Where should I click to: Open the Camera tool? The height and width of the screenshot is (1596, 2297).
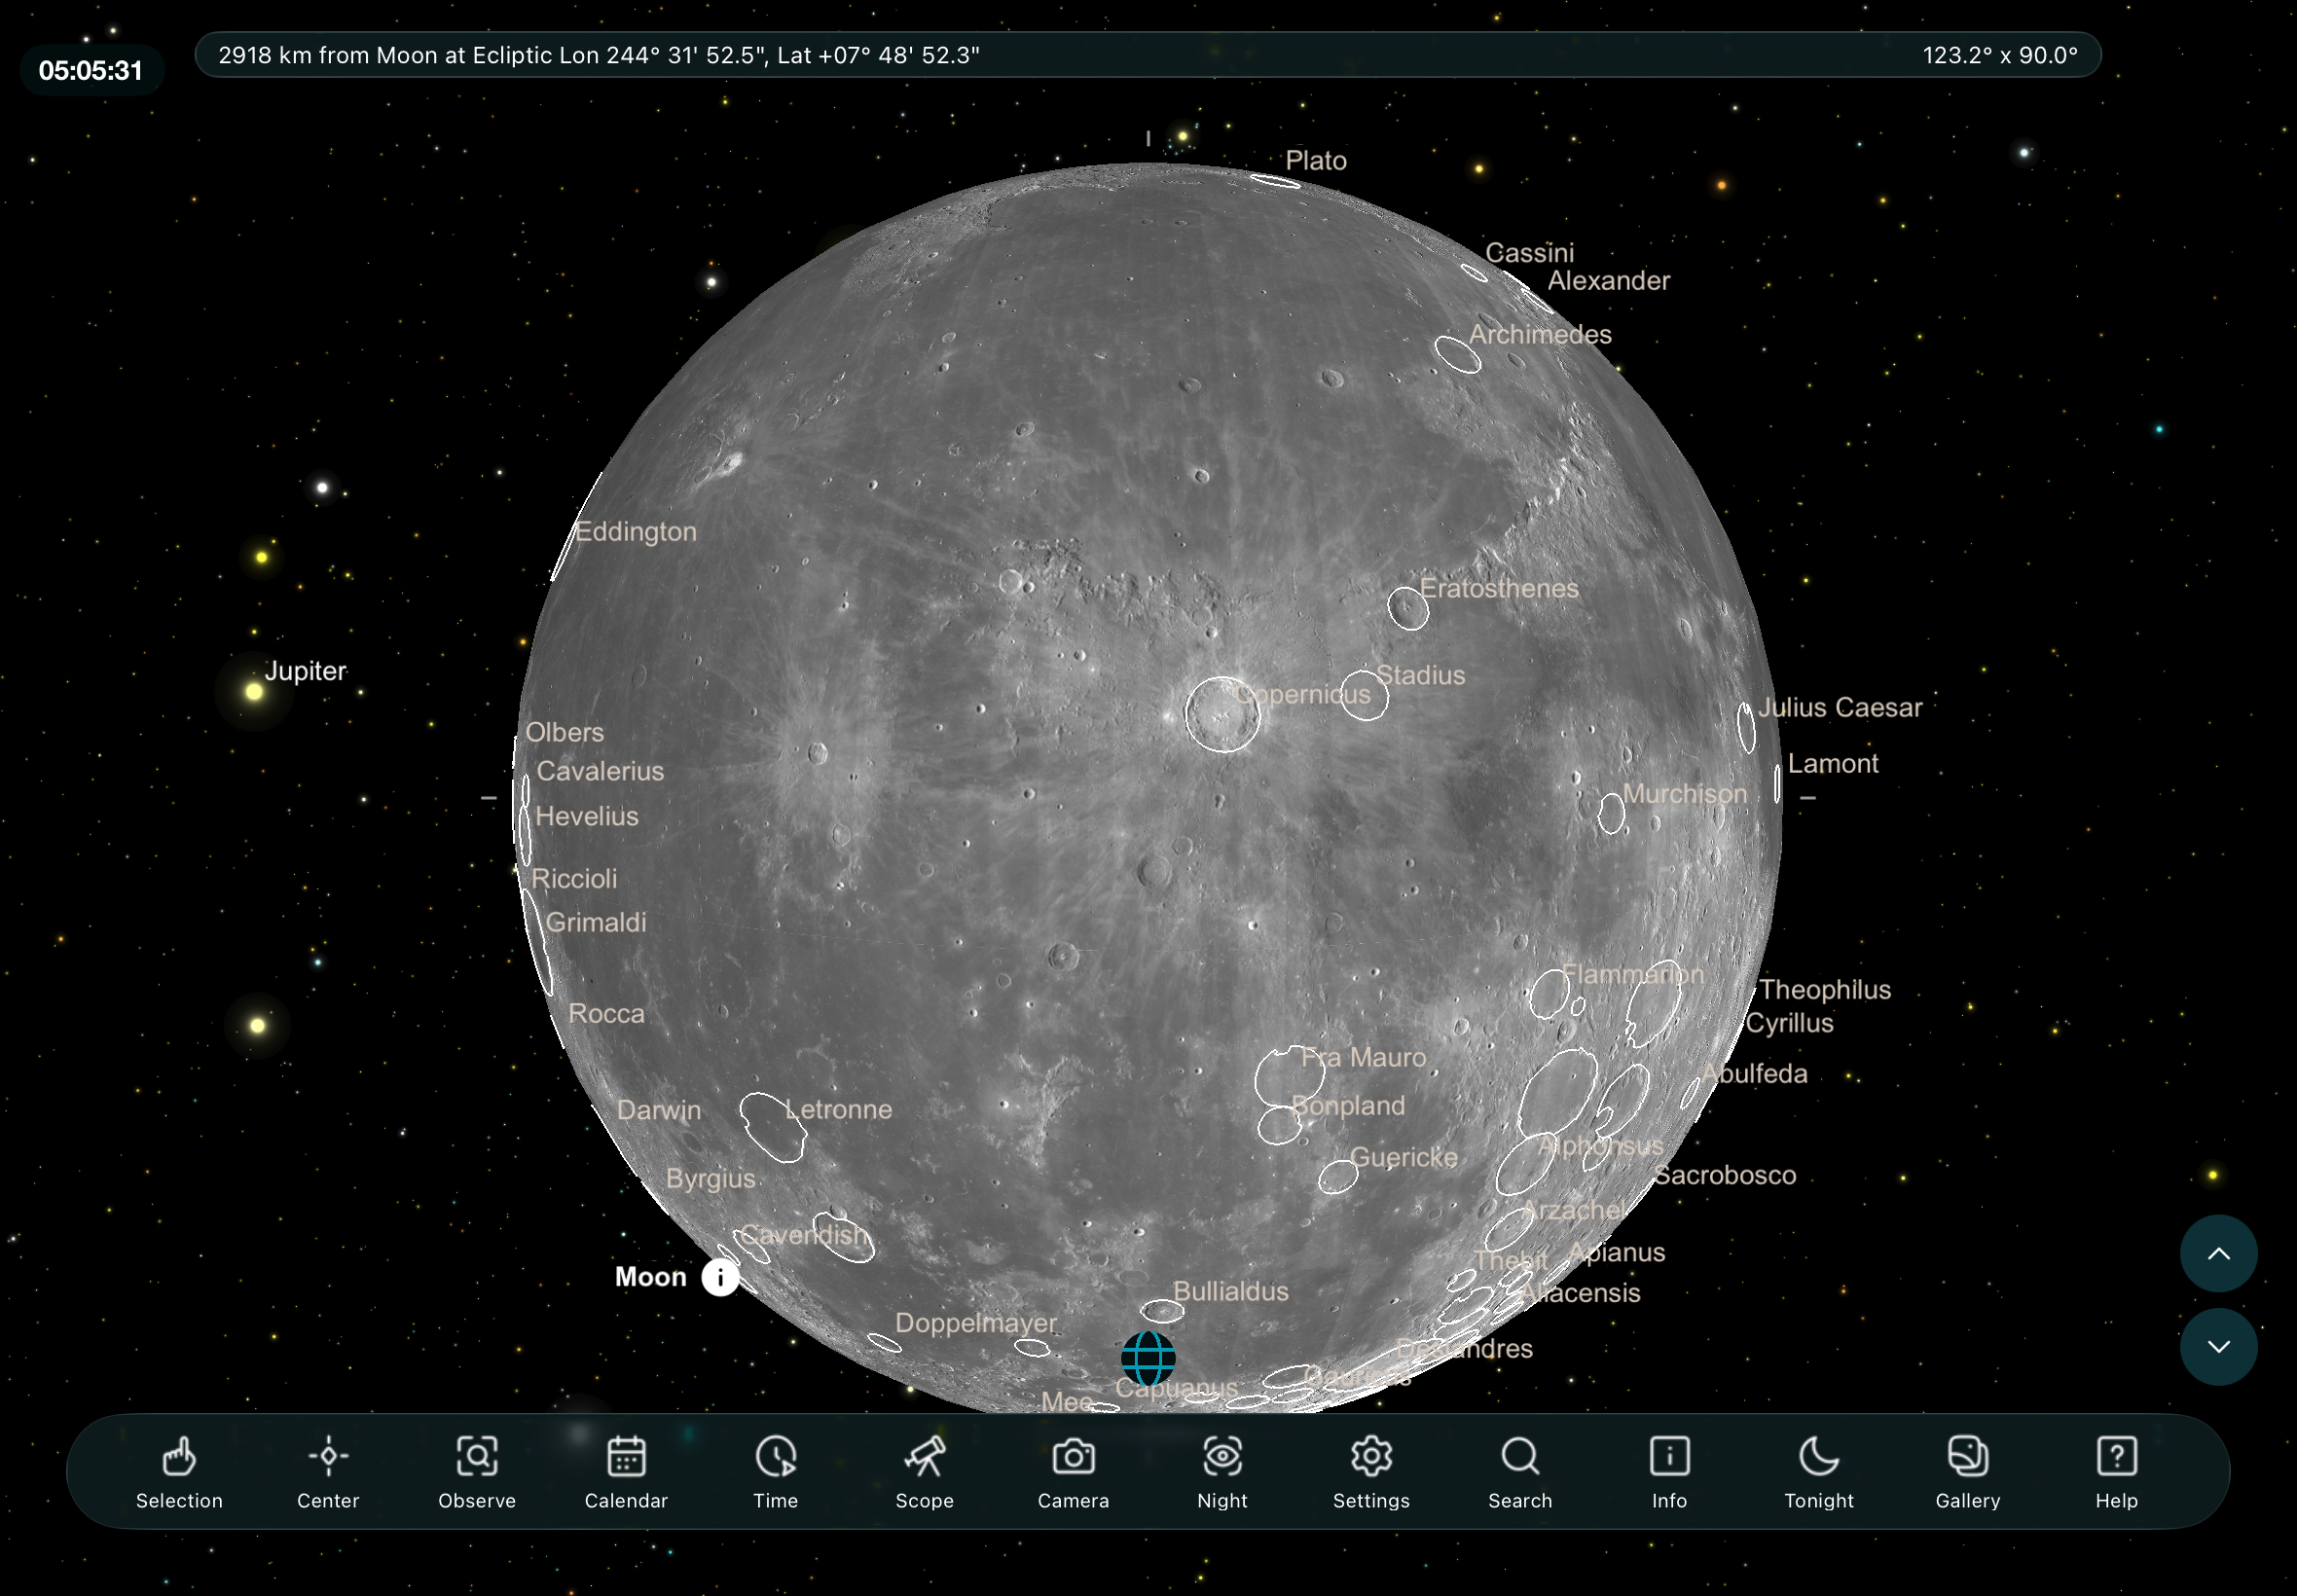point(1073,1470)
